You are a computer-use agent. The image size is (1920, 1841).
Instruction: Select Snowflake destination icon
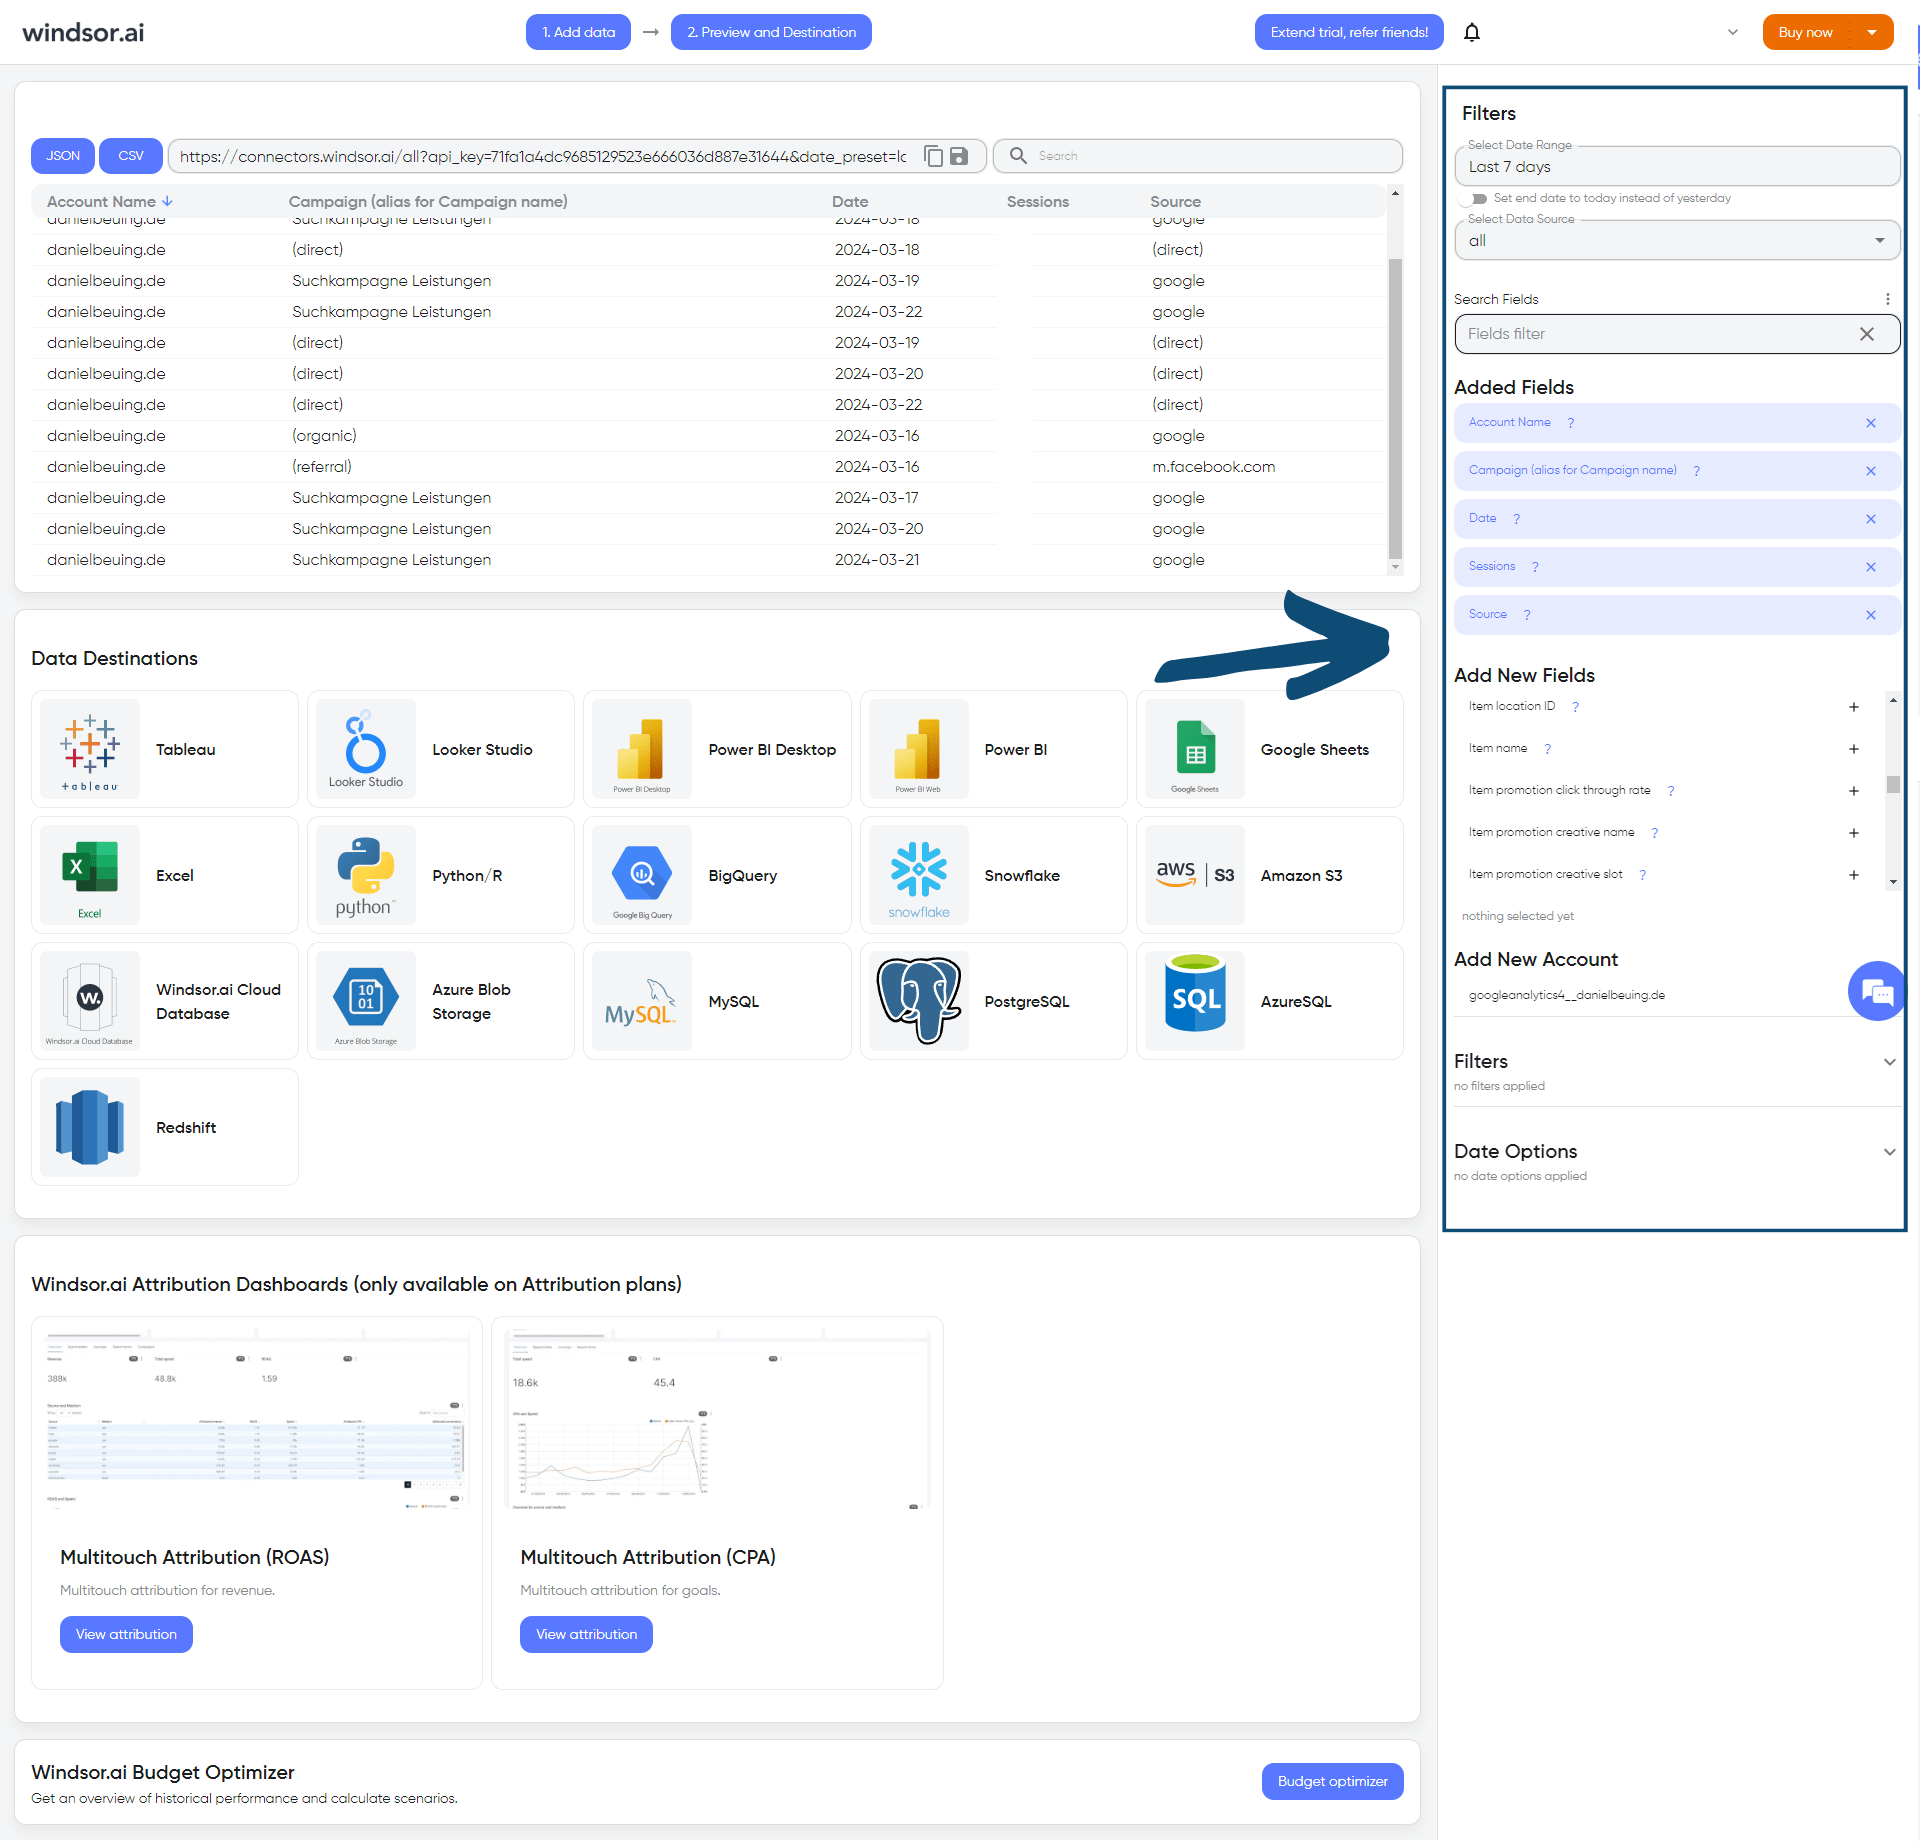click(x=918, y=875)
